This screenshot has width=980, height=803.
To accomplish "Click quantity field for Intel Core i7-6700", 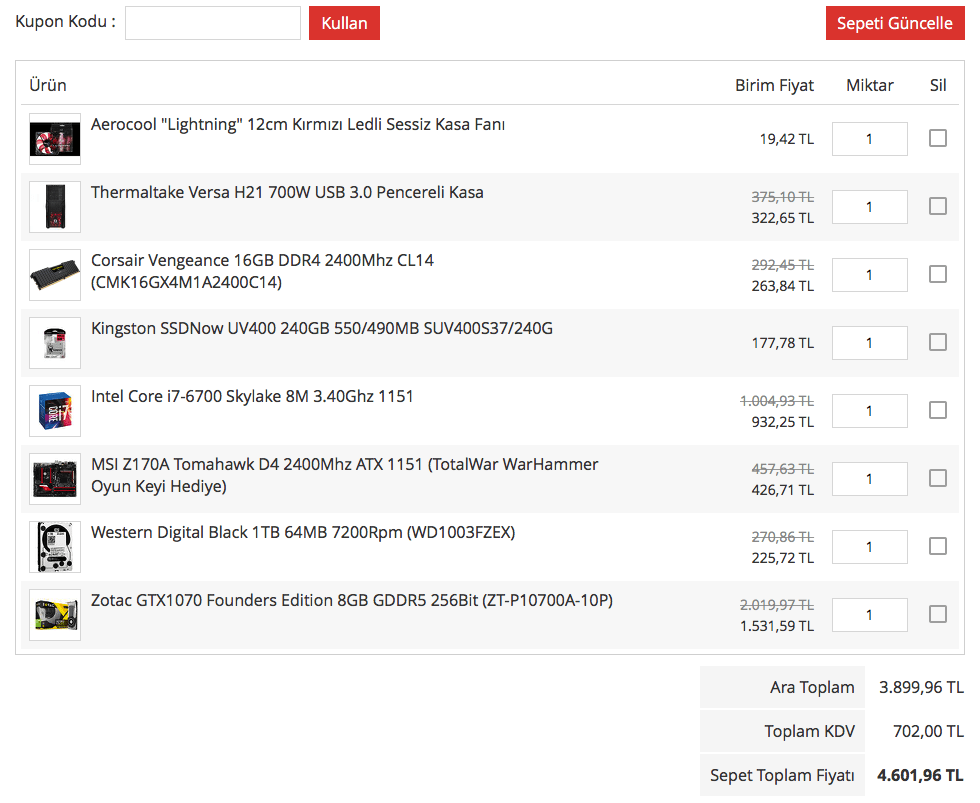I will (869, 411).
